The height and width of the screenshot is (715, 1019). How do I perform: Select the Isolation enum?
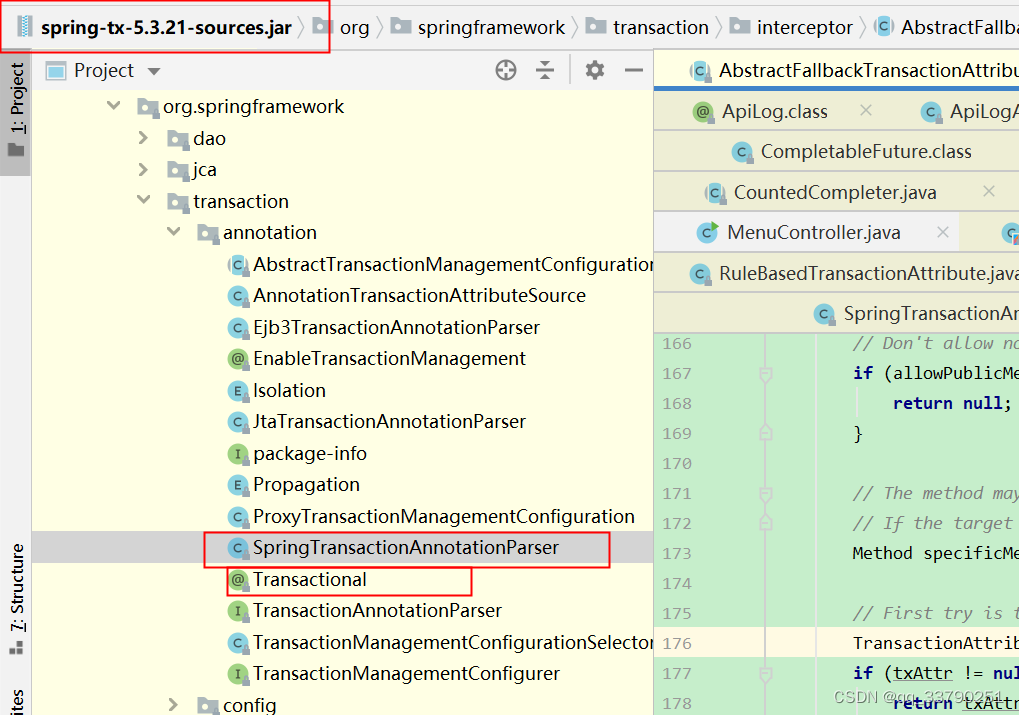tap(277, 391)
